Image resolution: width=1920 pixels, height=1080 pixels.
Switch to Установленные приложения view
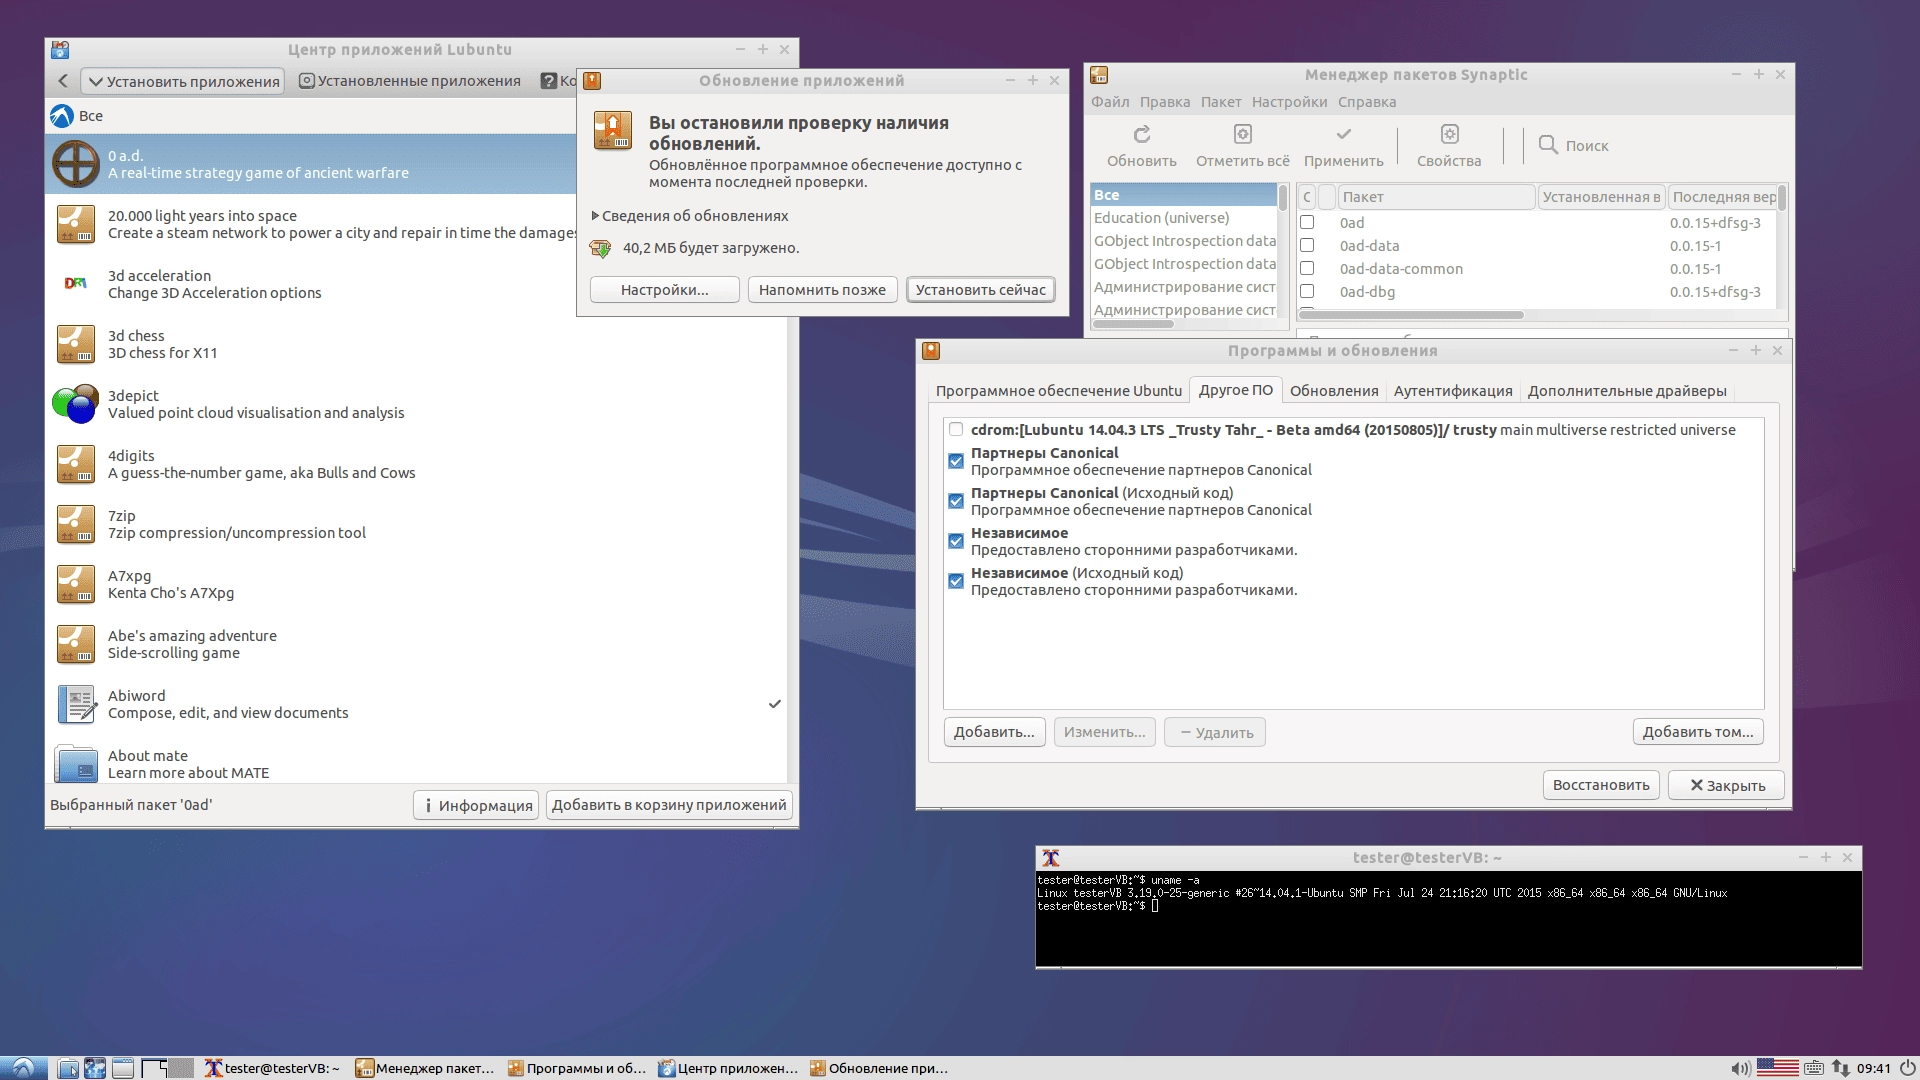coord(410,81)
